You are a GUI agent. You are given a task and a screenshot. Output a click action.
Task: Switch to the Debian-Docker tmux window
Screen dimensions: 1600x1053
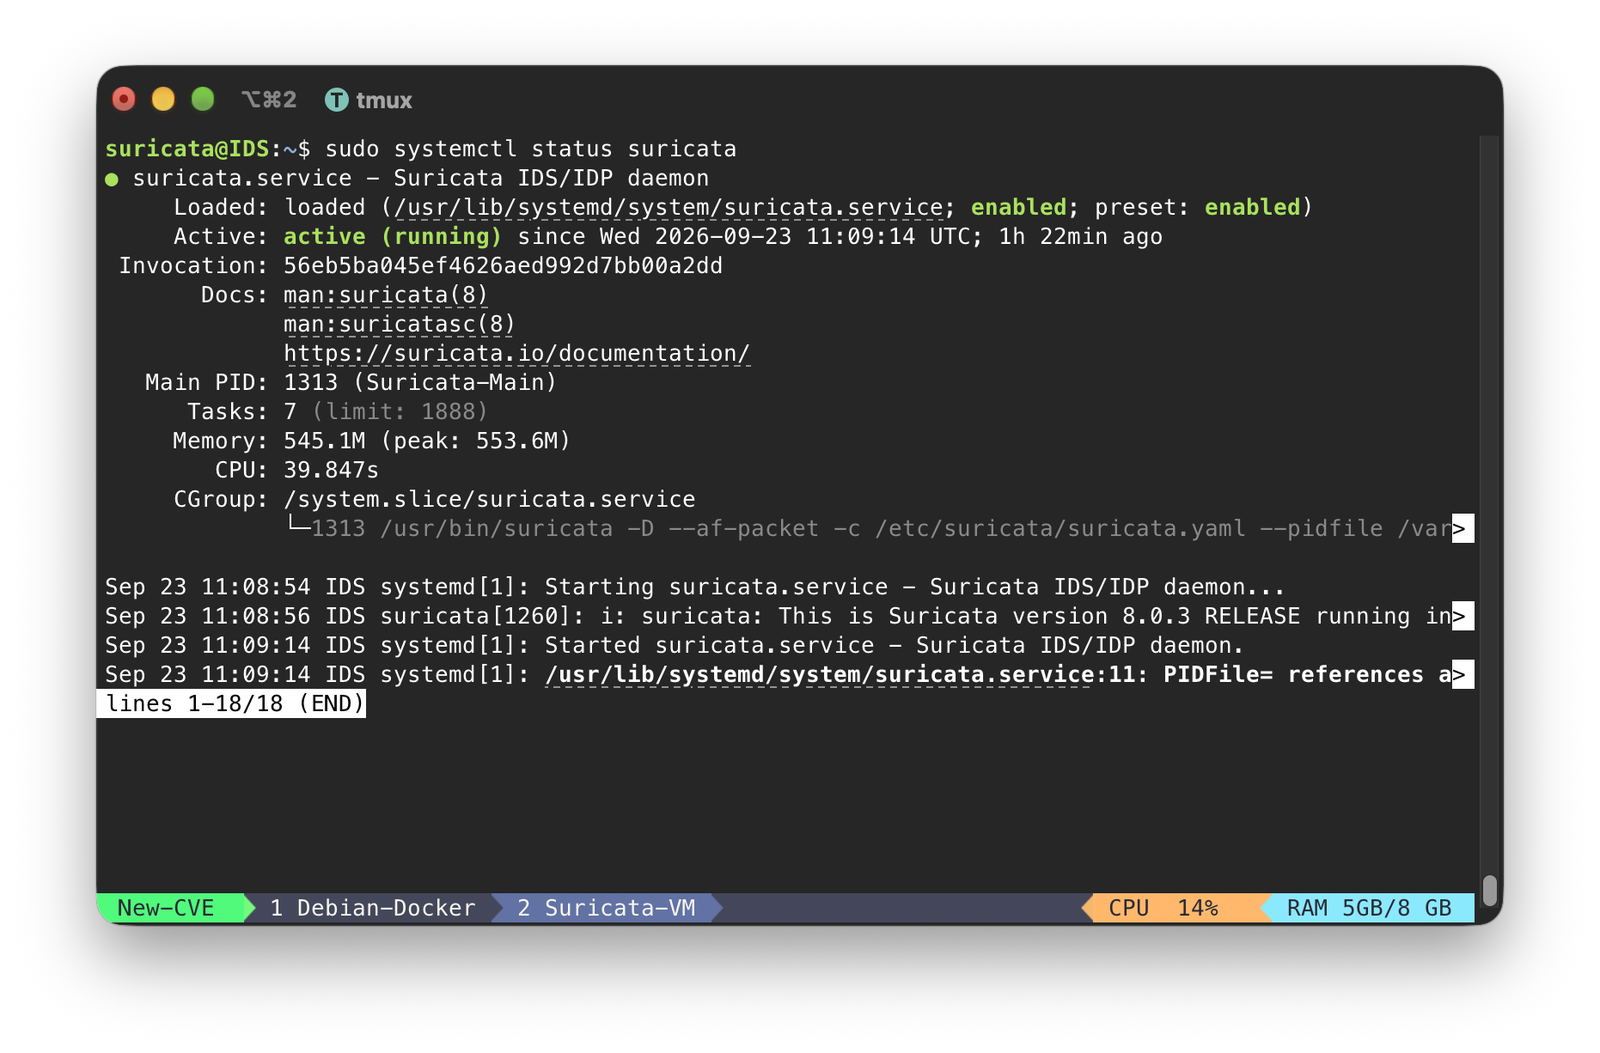372,908
